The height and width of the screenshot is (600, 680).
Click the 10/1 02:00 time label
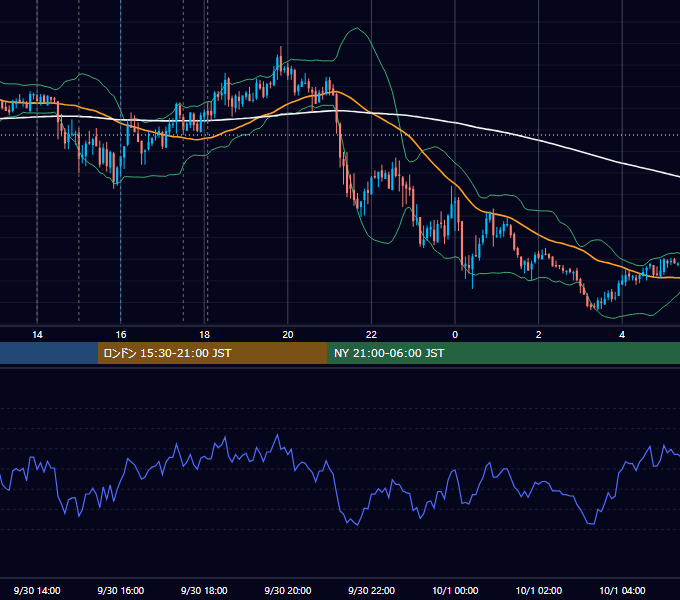tap(539, 590)
